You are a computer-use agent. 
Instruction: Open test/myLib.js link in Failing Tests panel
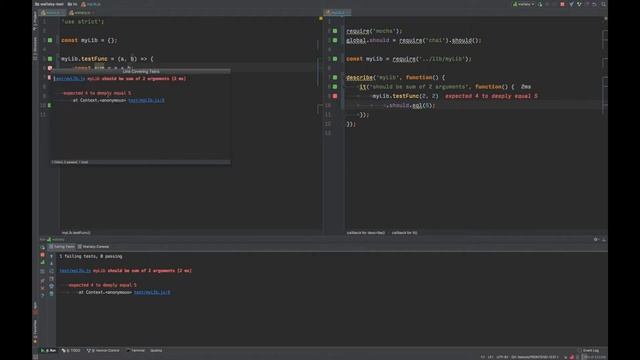click(x=75, y=271)
